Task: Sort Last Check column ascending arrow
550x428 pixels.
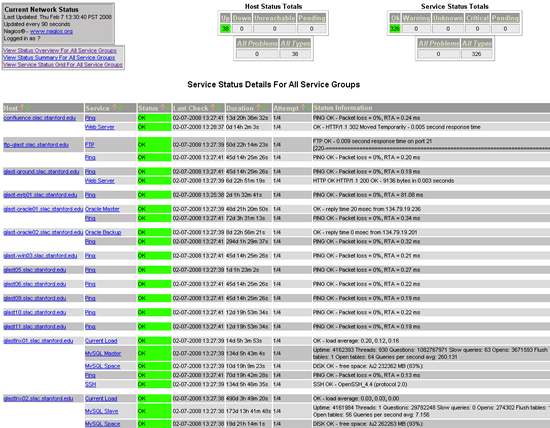Action: [213, 108]
